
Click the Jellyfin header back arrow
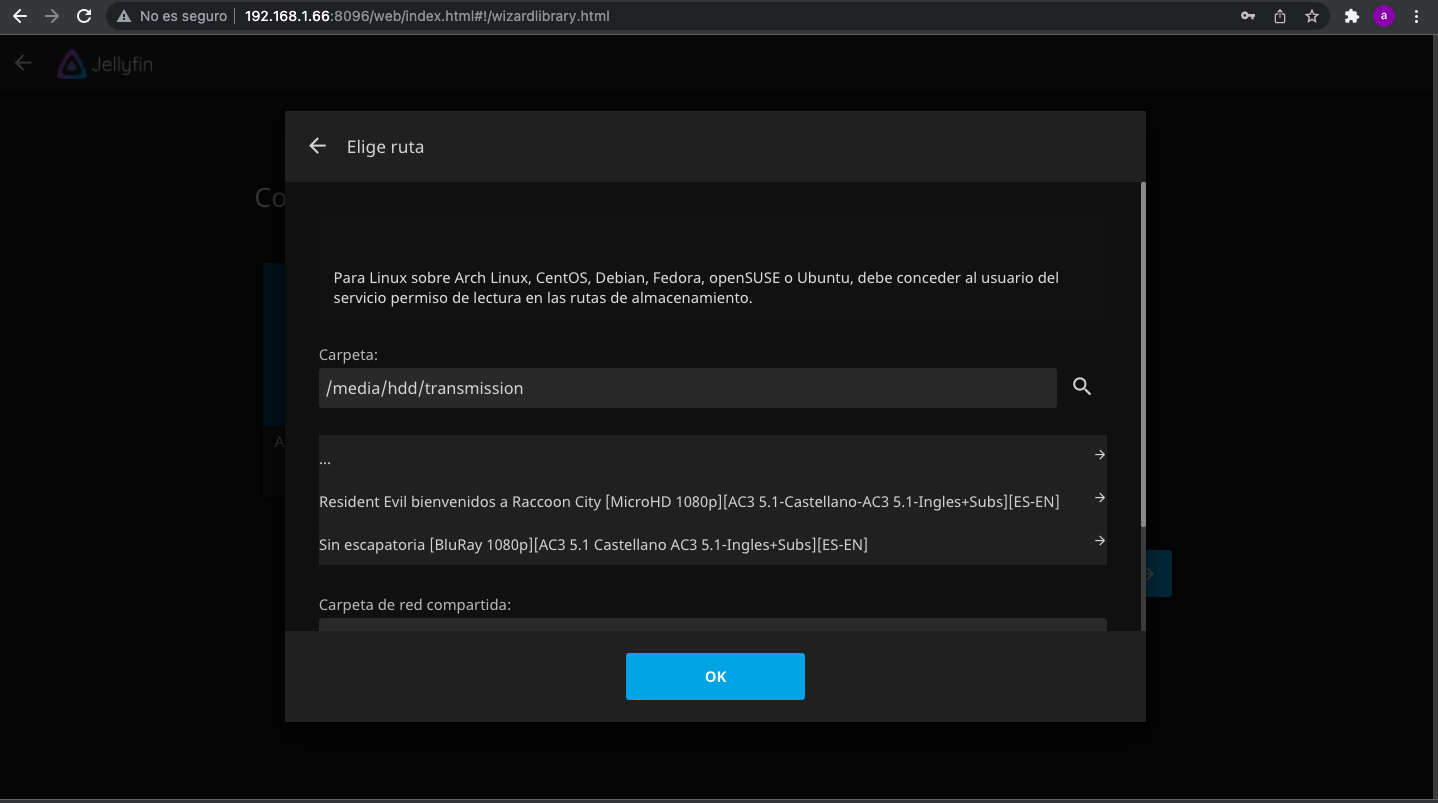point(23,64)
